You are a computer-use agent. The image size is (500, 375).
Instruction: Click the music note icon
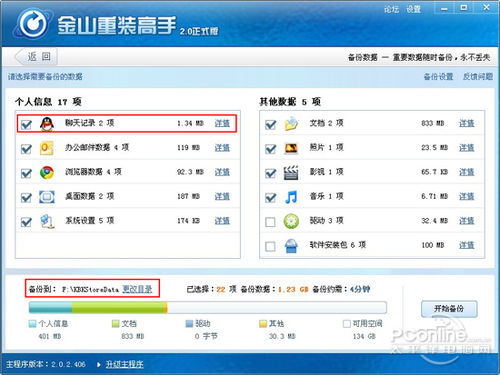[291, 197]
